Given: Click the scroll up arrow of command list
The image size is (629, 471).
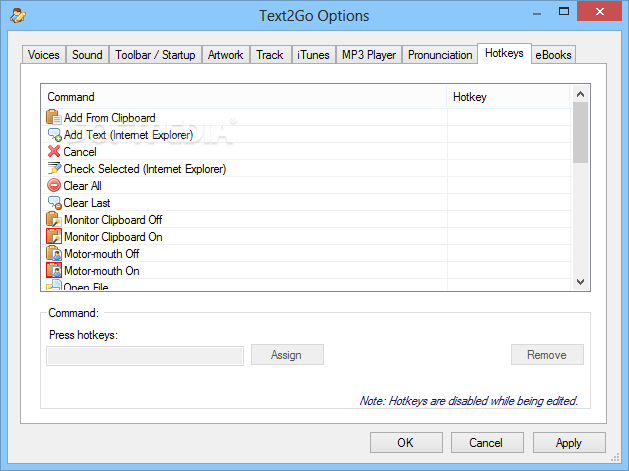Looking at the screenshot, I should click(580, 94).
